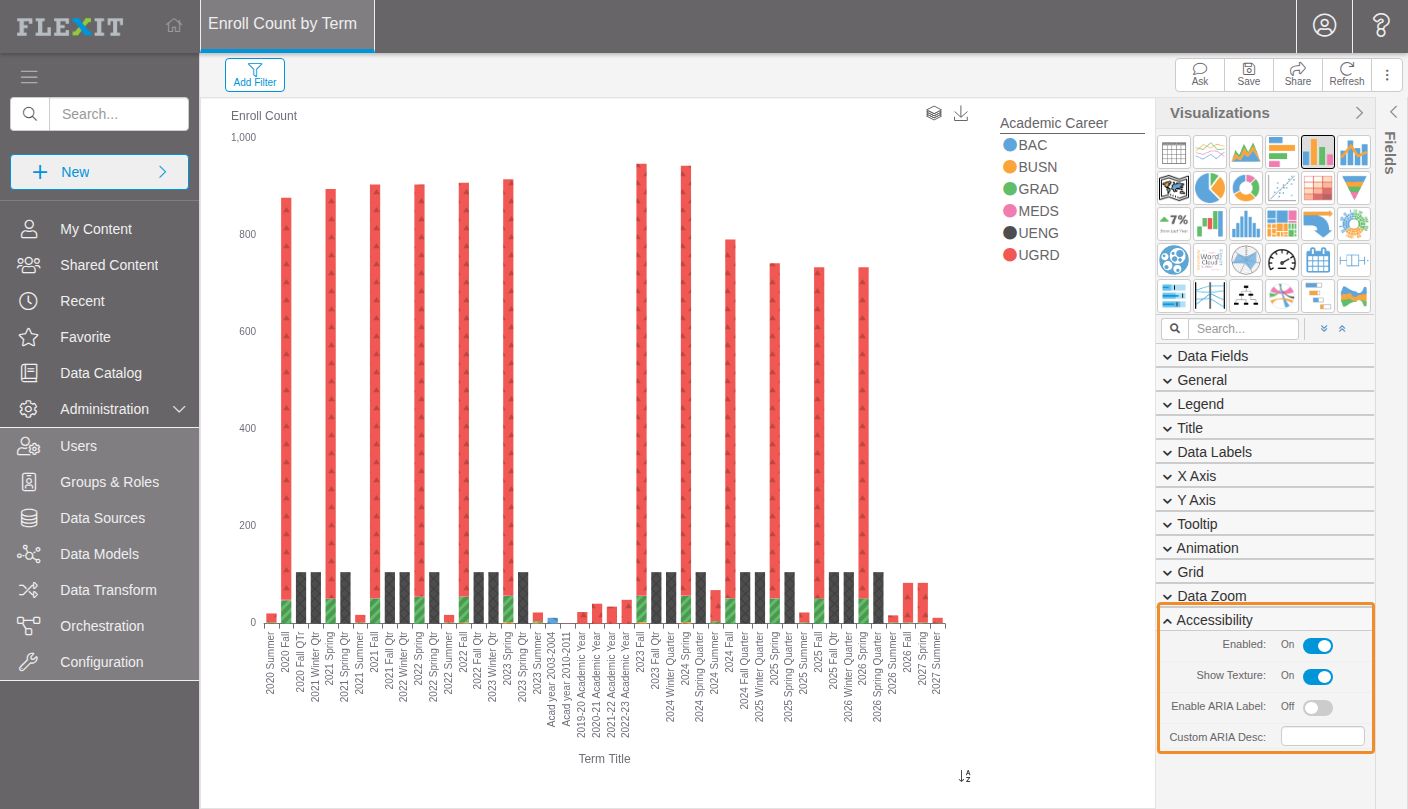The image size is (1408, 809).
Task: Select the table visualization icon
Action: tap(1174, 152)
